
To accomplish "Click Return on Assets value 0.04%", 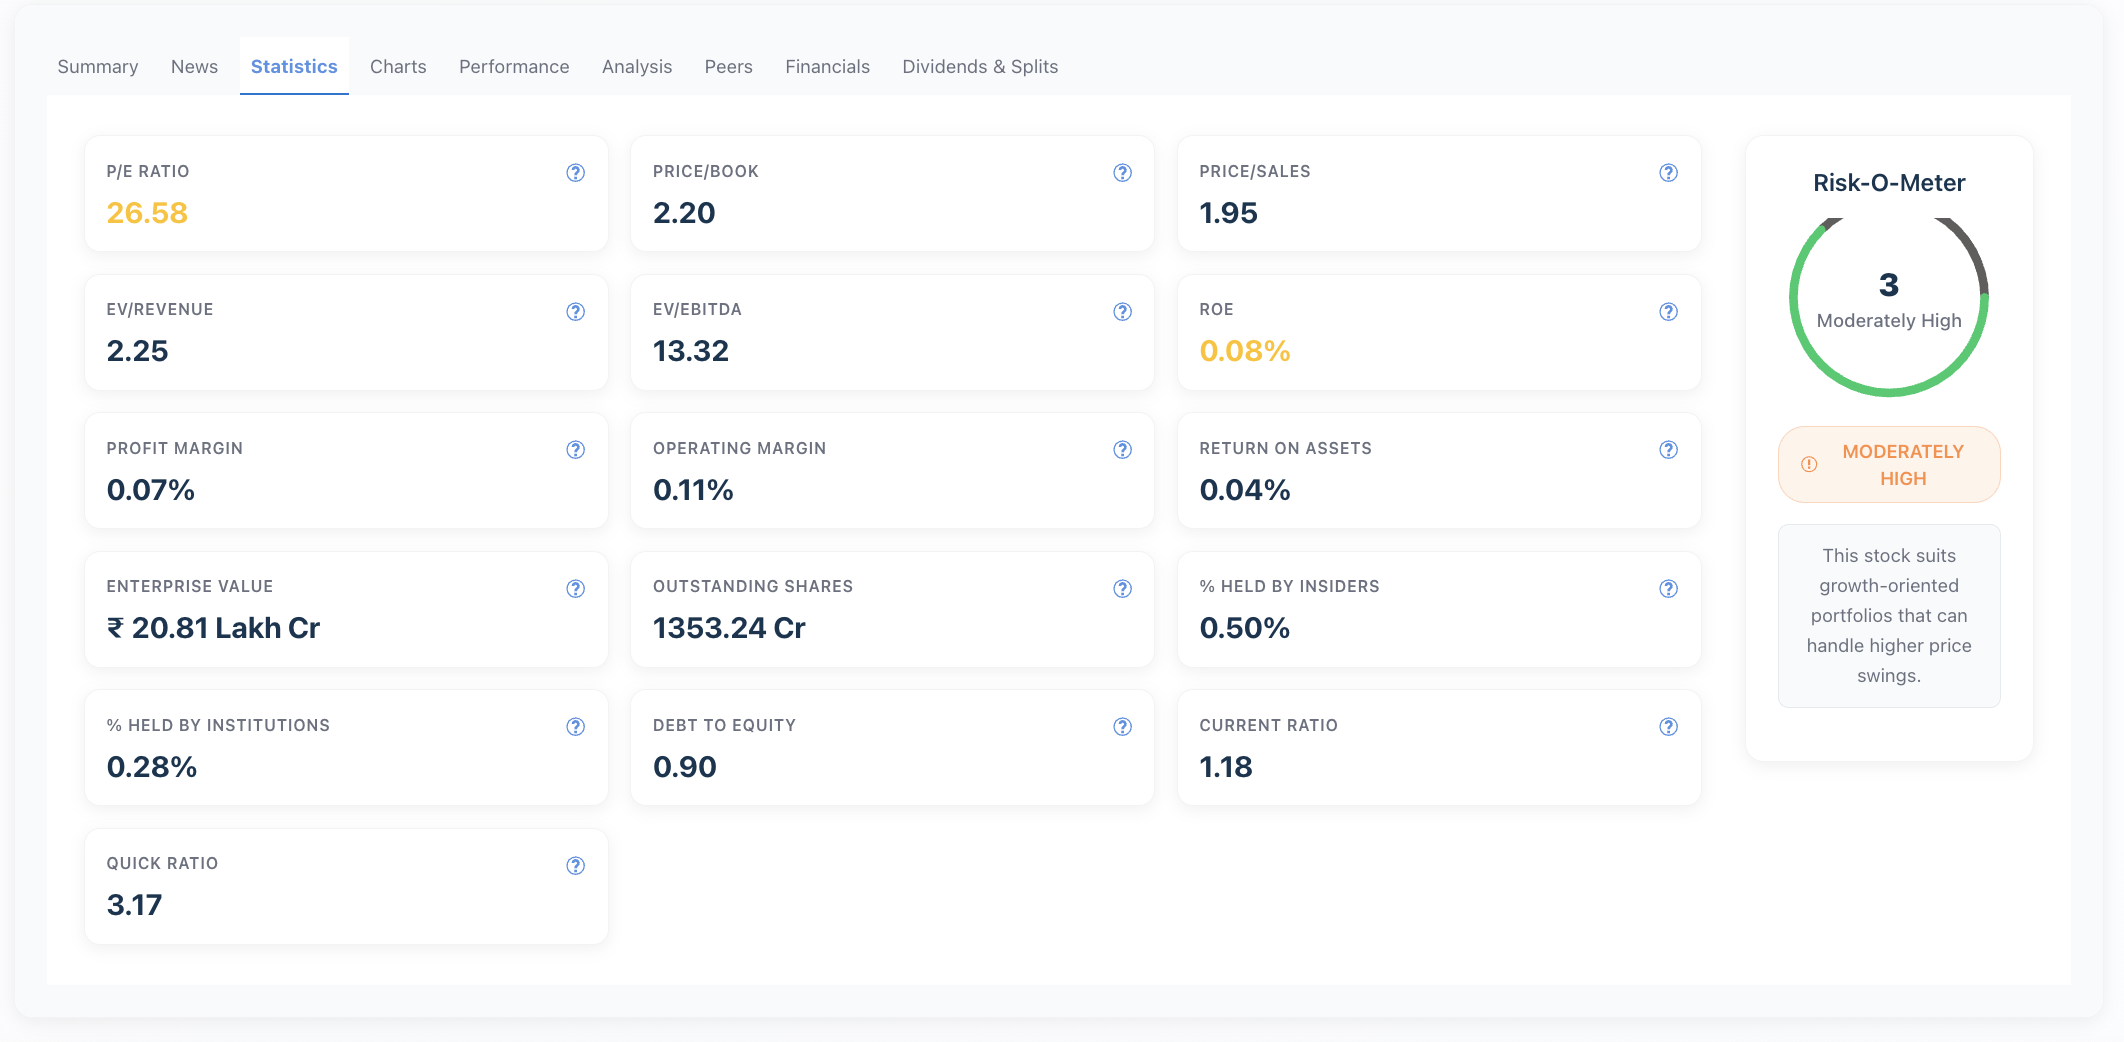I will (x=1245, y=490).
